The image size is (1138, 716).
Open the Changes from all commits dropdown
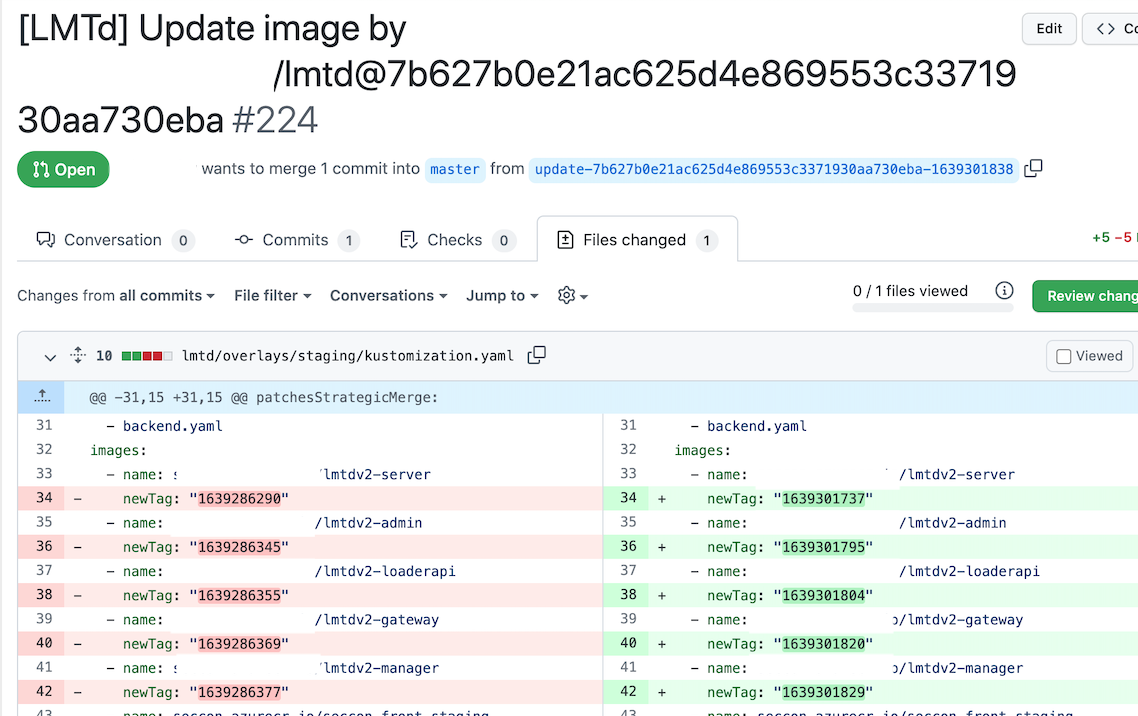116,296
